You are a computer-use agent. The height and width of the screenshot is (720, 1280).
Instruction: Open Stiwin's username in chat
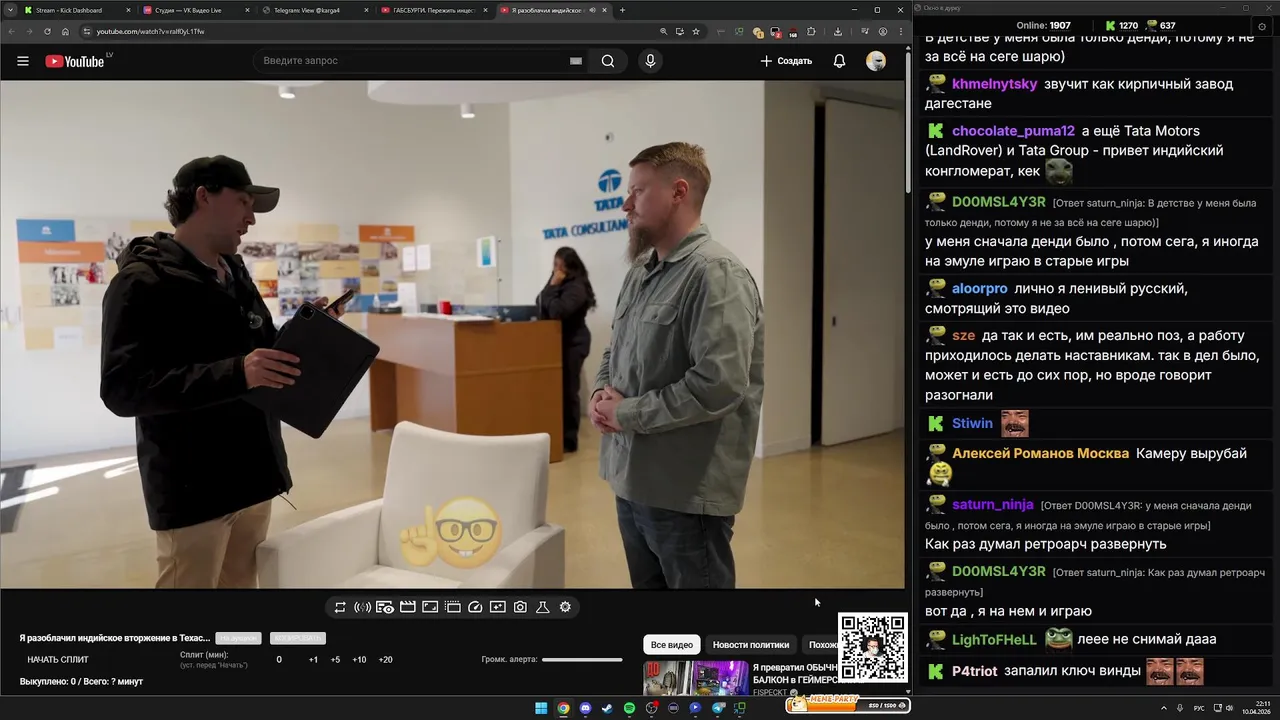click(972, 424)
